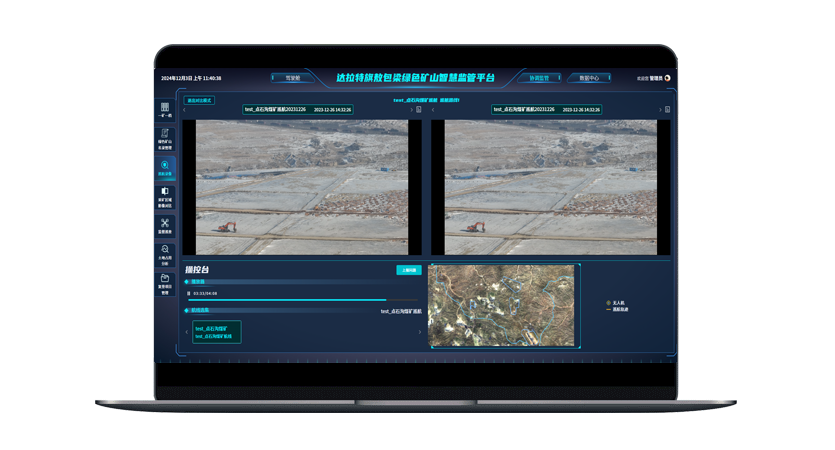Click the player section header
Image resolution: width=835 pixels, height=450 pixels.
click(198, 282)
